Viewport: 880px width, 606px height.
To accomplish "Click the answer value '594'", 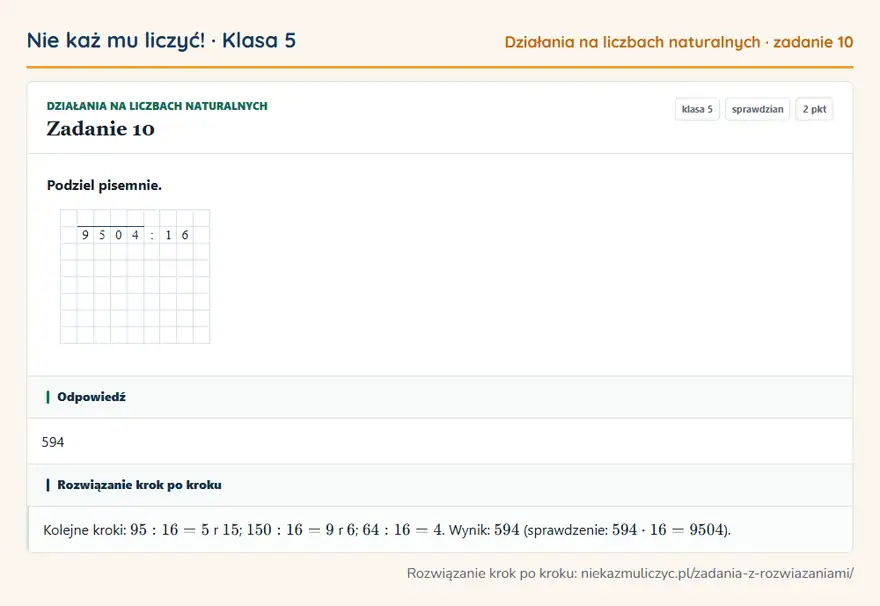I will 53,442.
